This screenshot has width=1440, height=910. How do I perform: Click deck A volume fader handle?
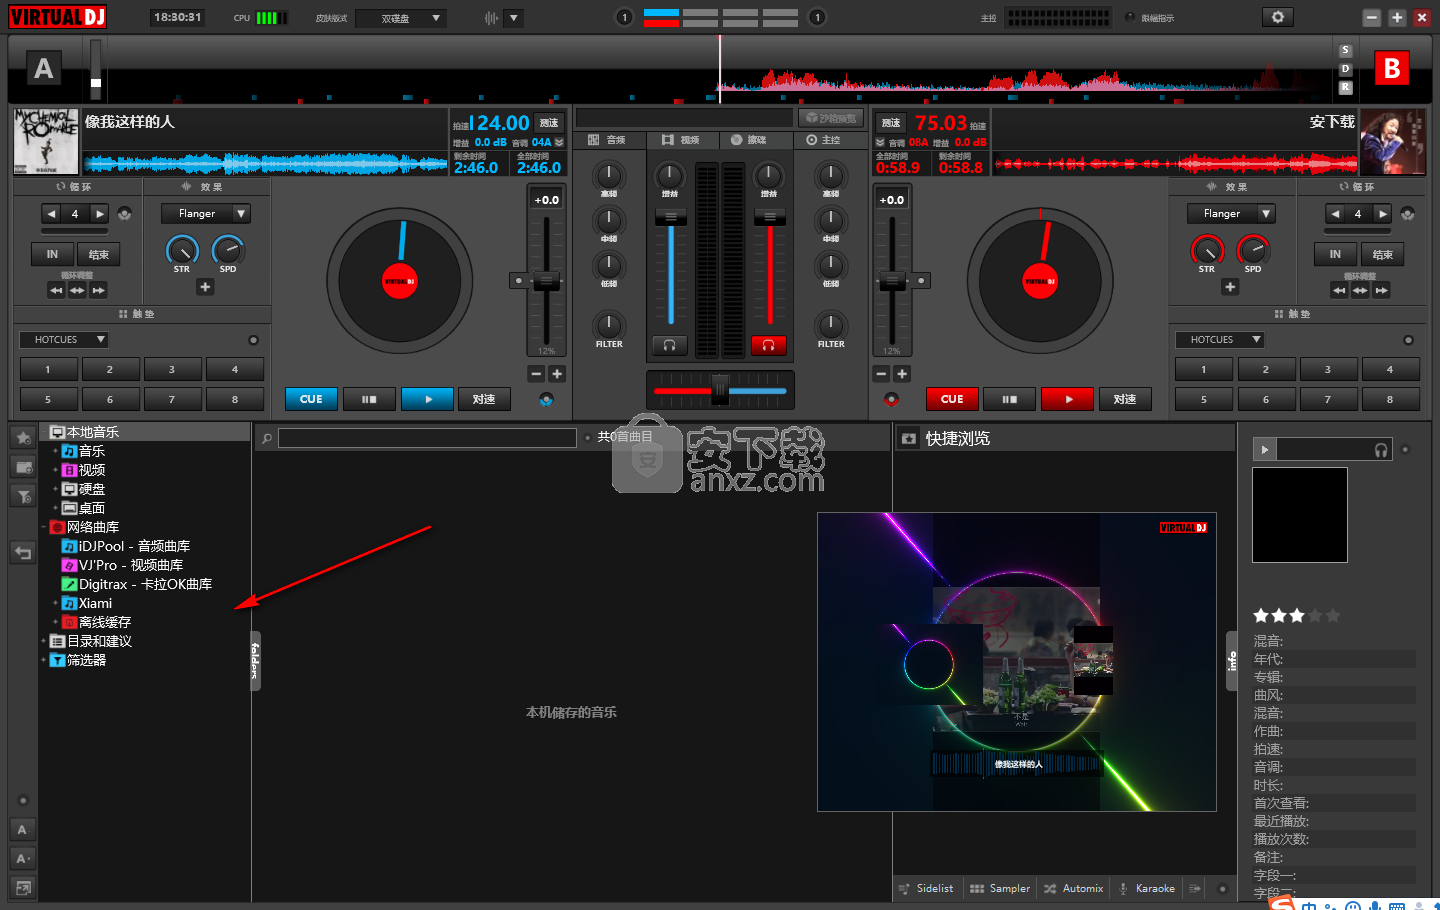[x=670, y=217]
